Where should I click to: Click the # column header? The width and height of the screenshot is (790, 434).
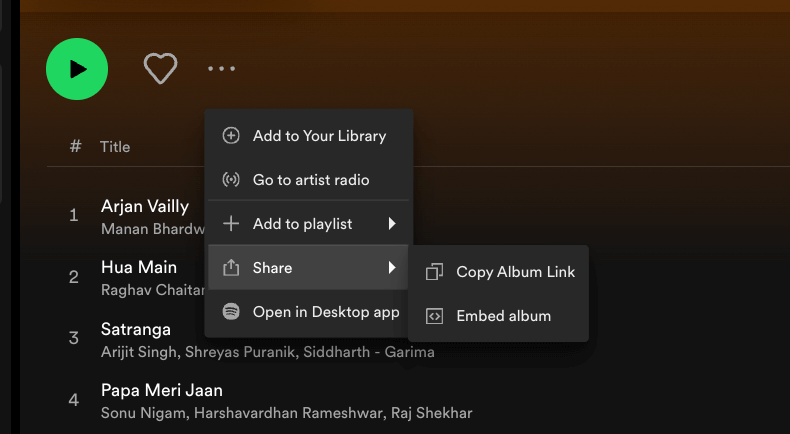click(x=76, y=147)
